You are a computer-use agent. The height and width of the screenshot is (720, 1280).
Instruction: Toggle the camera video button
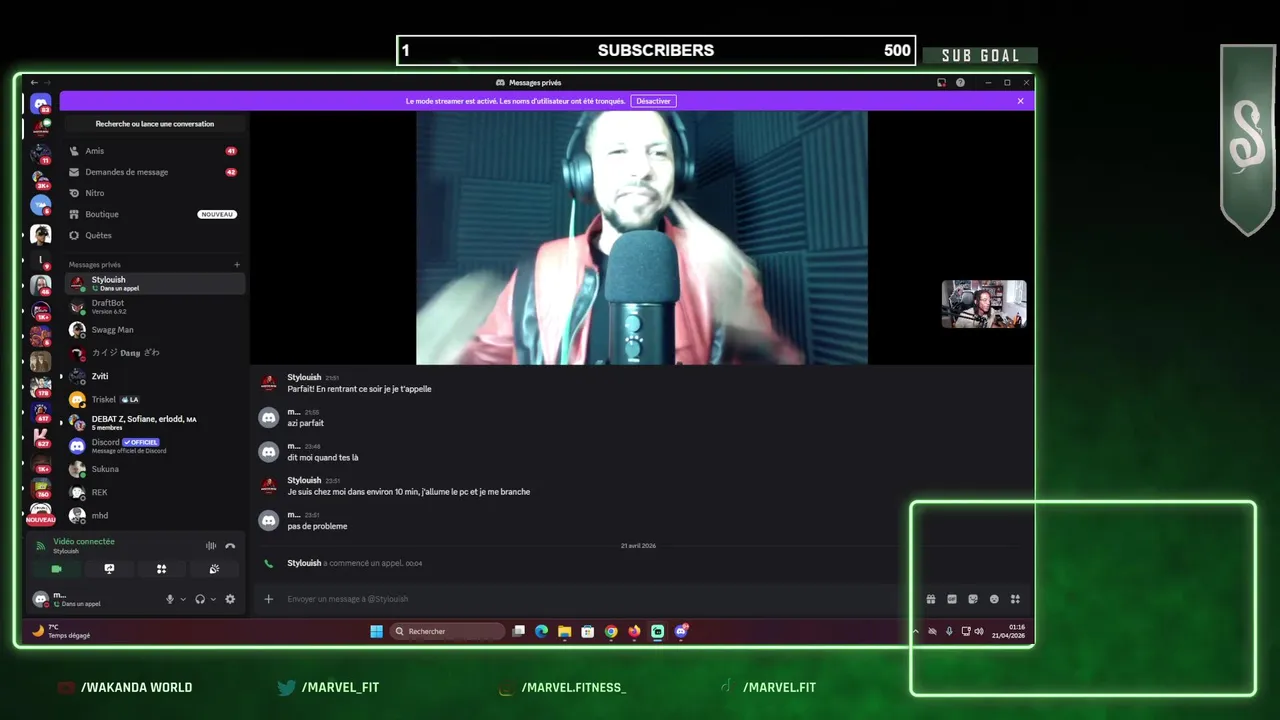tap(56, 569)
